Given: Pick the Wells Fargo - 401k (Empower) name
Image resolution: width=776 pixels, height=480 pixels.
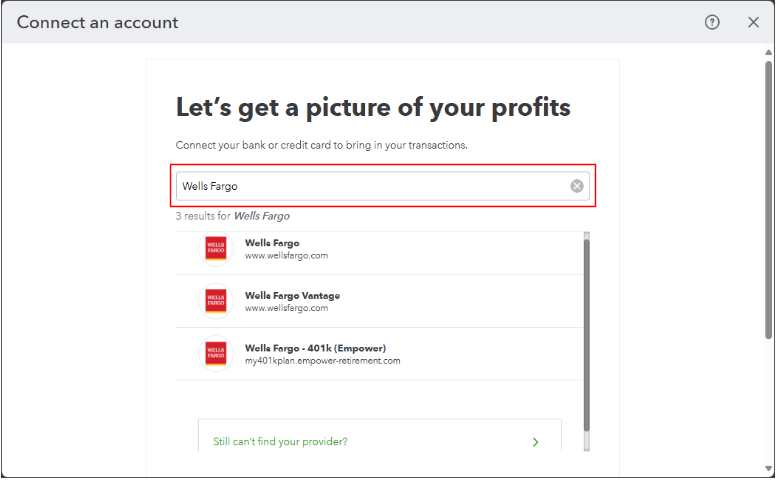Looking at the screenshot, I should click(x=310, y=347).
